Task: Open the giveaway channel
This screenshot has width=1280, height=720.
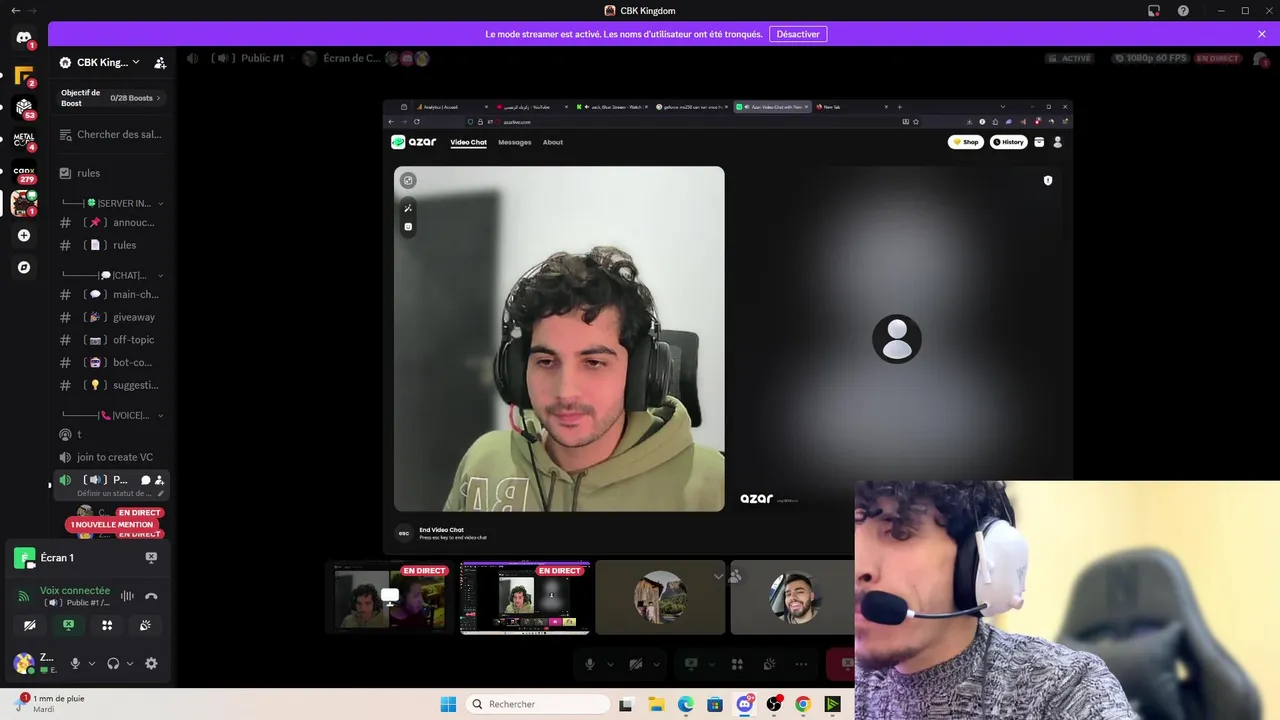Action: point(112,317)
